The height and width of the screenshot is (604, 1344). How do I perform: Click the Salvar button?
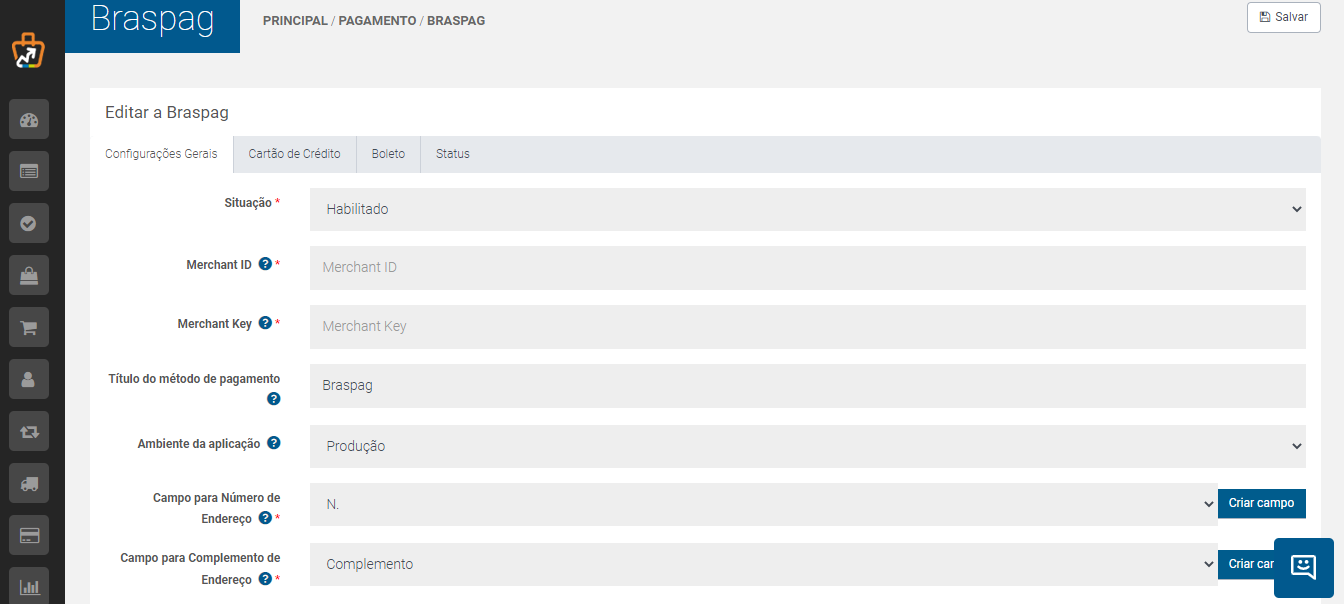click(1284, 17)
